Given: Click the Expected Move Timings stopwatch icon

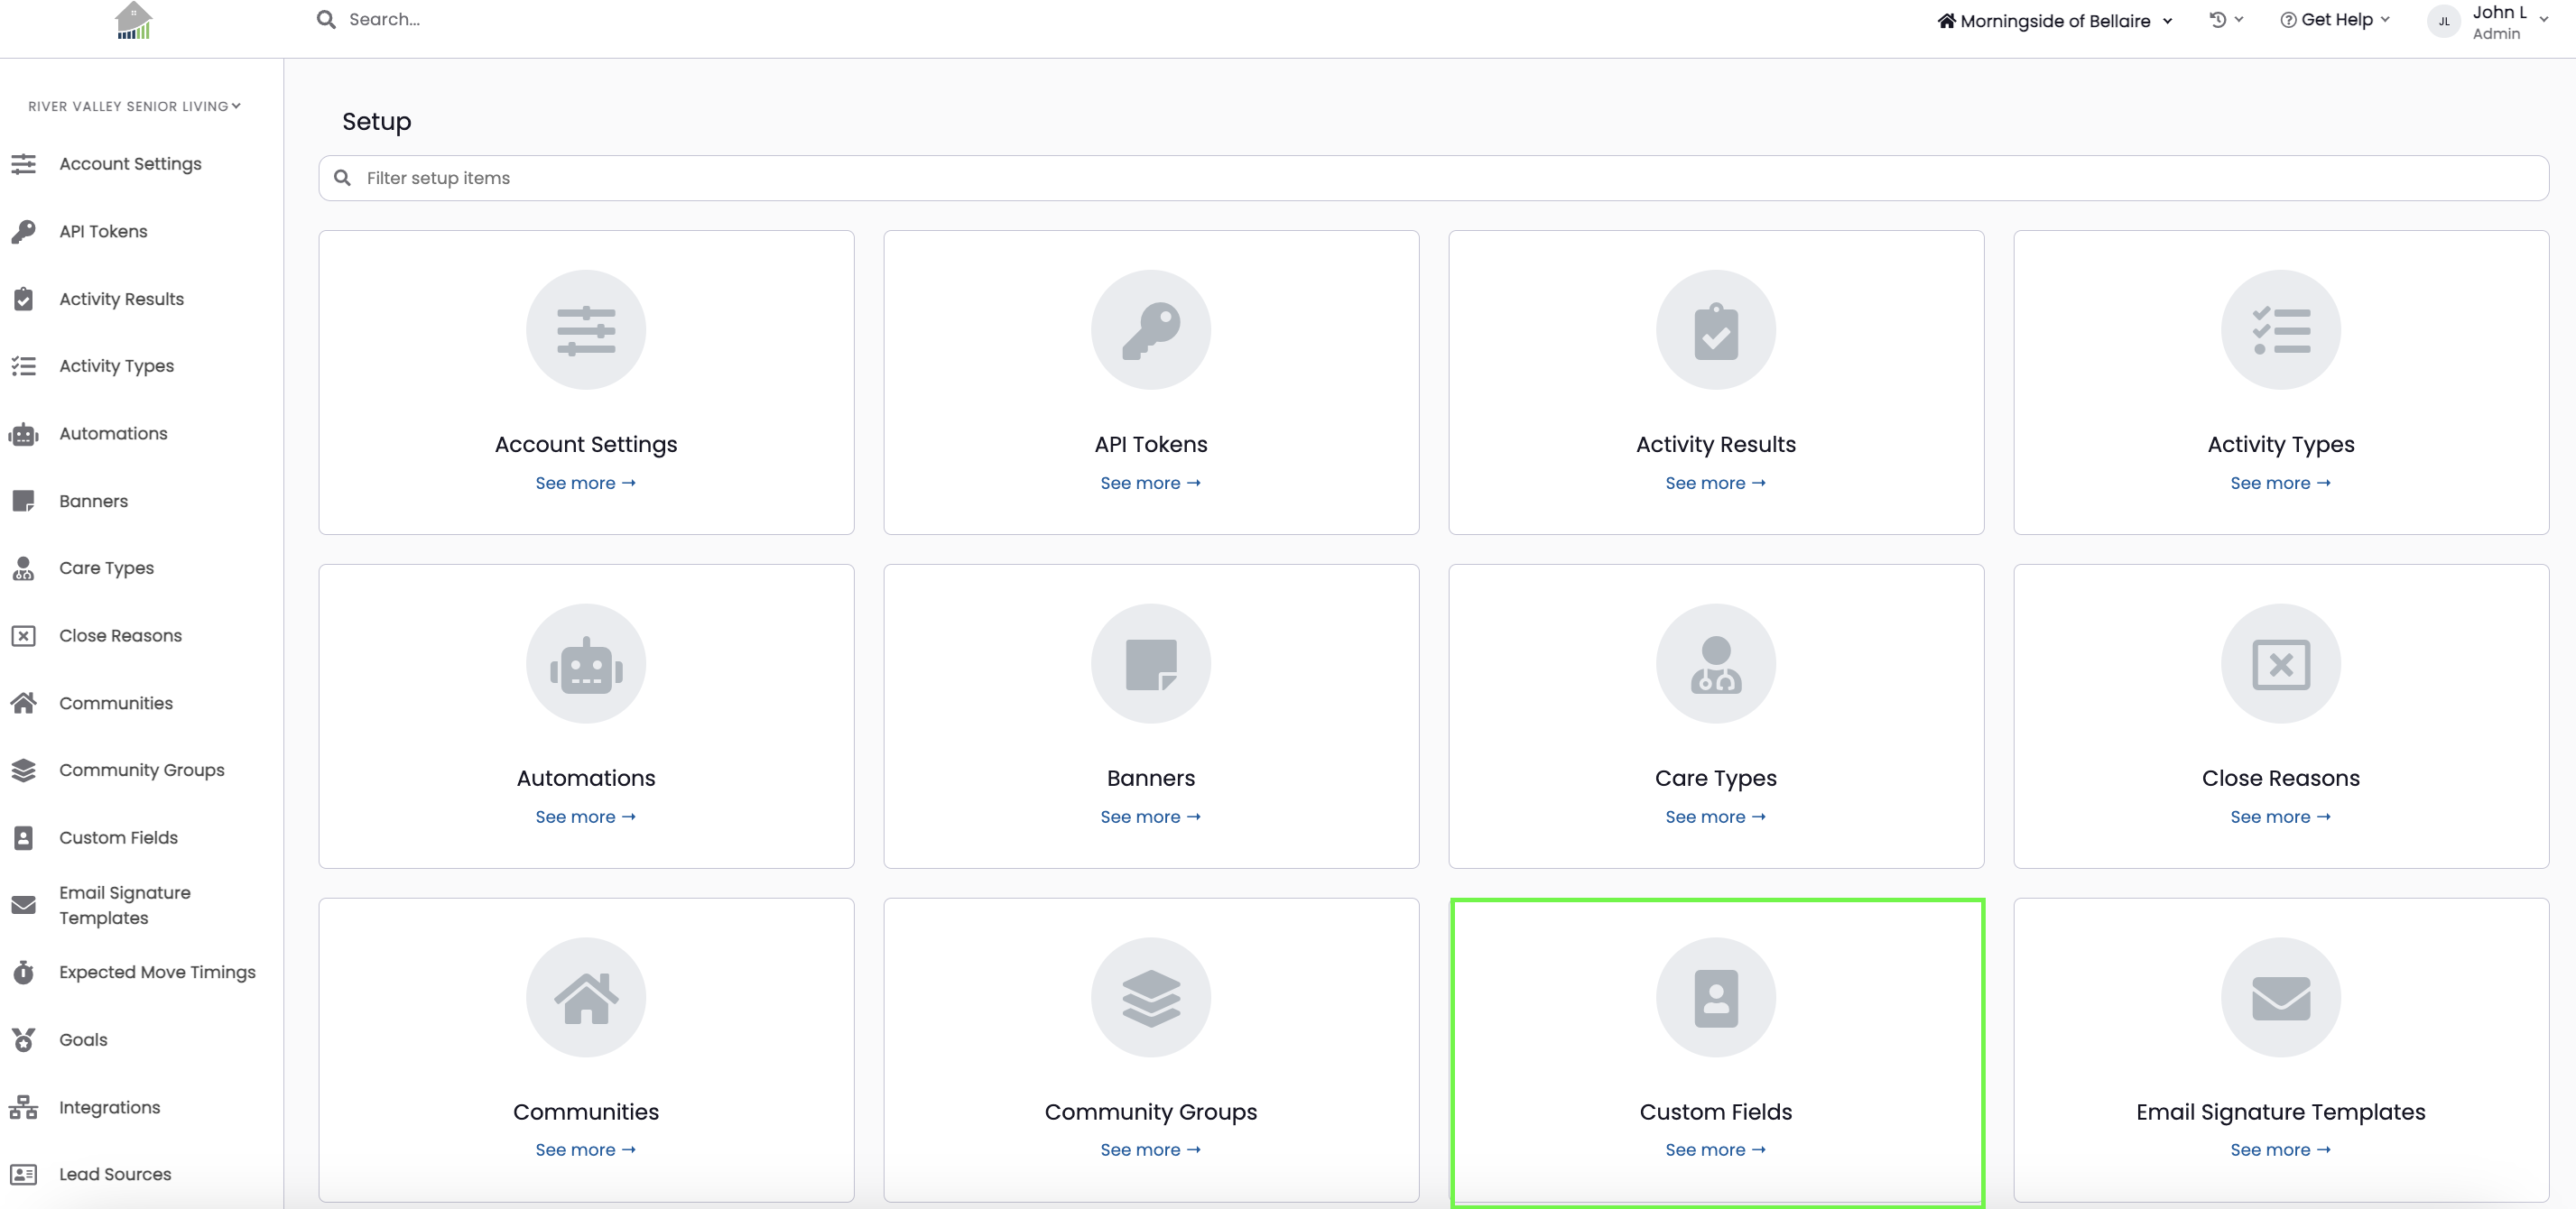Looking at the screenshot, I should tap(23, 972).
